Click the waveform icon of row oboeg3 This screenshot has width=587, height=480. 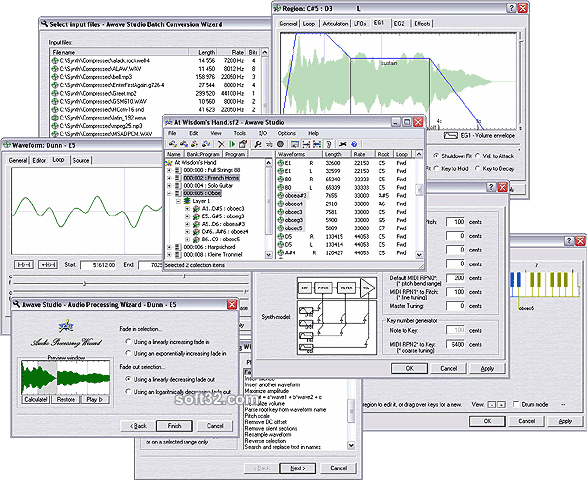point(280,220)
